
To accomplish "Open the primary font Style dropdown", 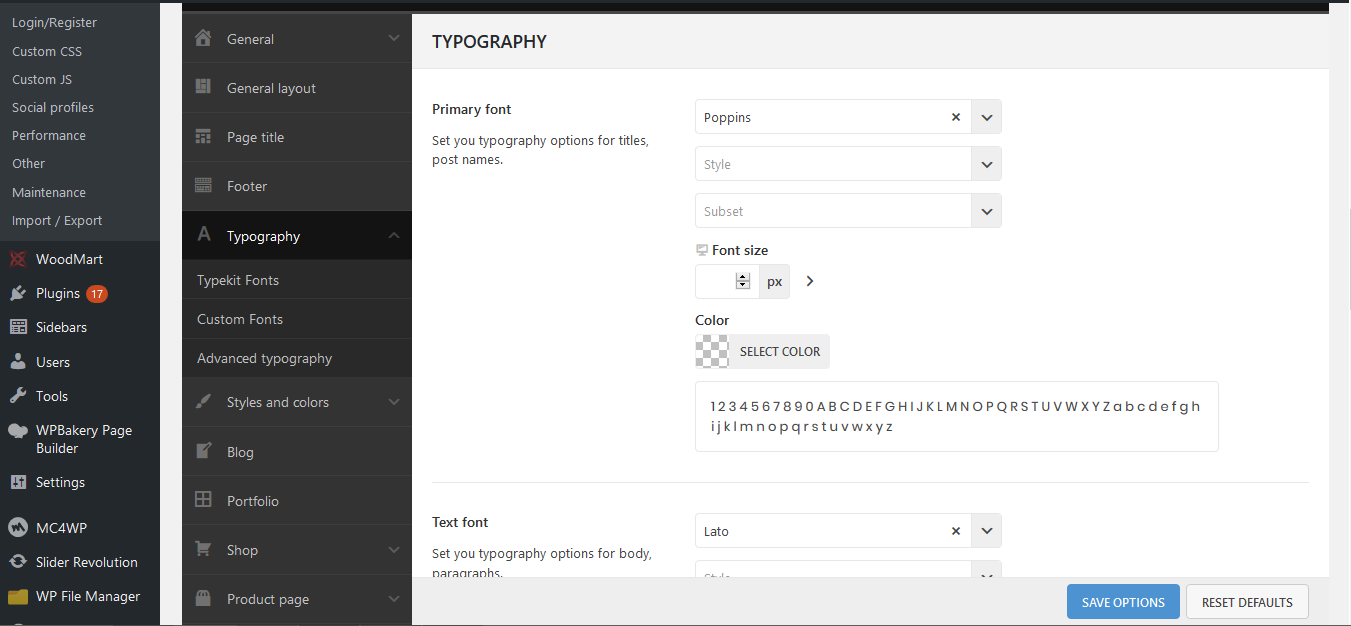I will coord(986,164).
